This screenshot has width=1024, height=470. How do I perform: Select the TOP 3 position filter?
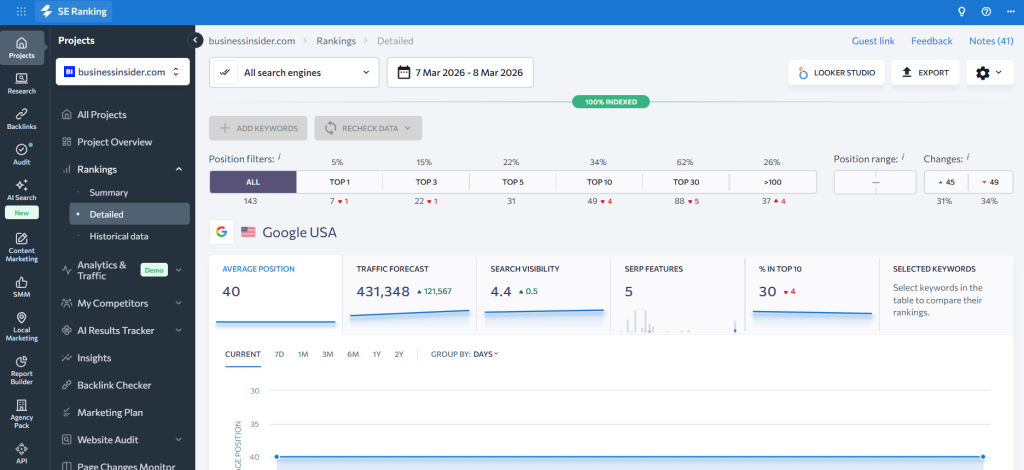[426, 182]
